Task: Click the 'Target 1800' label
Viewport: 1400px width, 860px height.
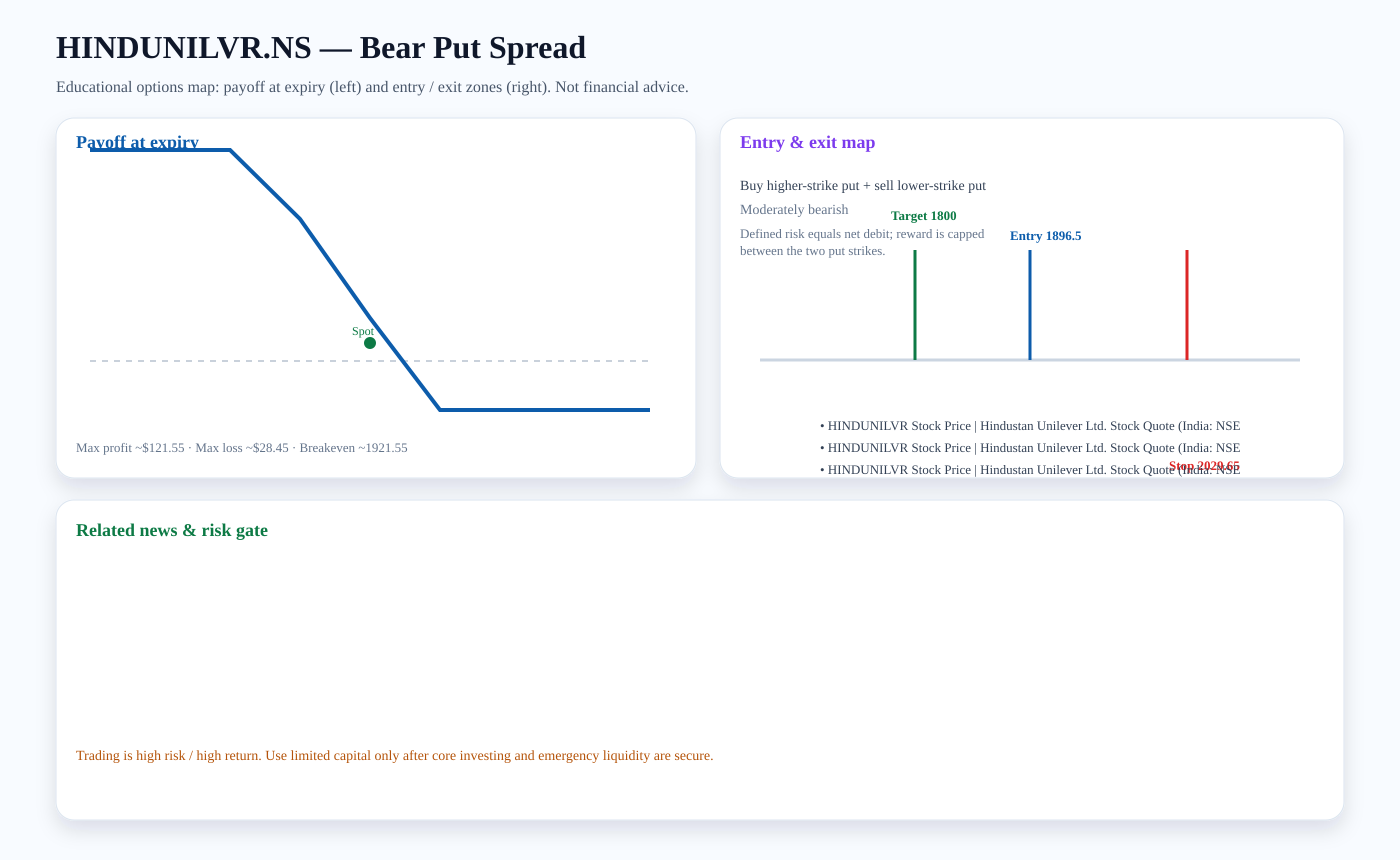Action: click(924, 216)
